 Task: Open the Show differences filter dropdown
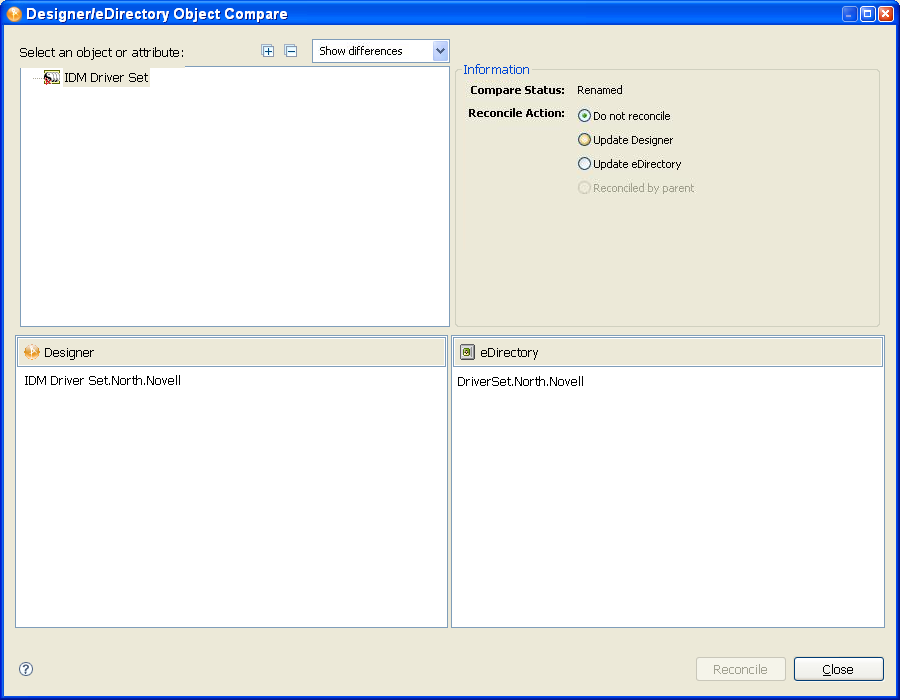click(x=381, y=51)
